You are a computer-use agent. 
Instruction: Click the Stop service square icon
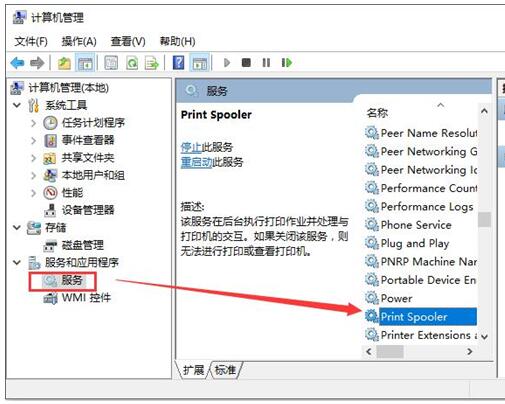pyautogui.click(x=246, y=63)
